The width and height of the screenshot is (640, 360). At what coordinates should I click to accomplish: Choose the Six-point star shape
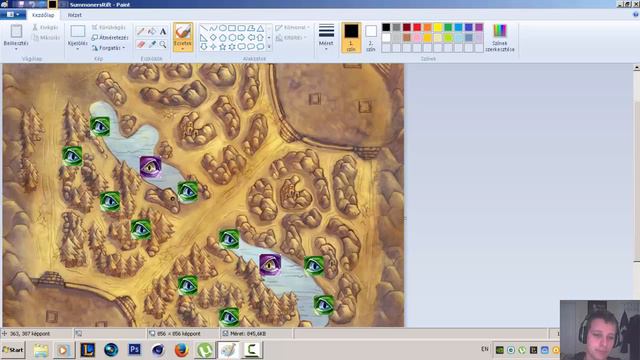tap(232, 47)
